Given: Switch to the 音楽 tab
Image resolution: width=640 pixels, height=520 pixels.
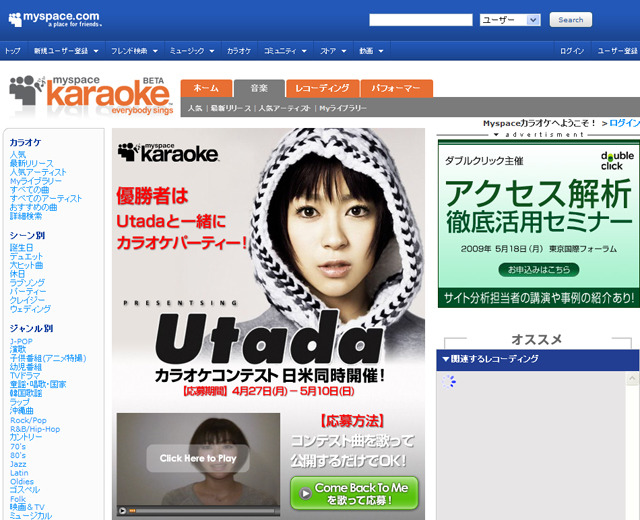Looking at the screenshot, I should [x=259, y=88].
